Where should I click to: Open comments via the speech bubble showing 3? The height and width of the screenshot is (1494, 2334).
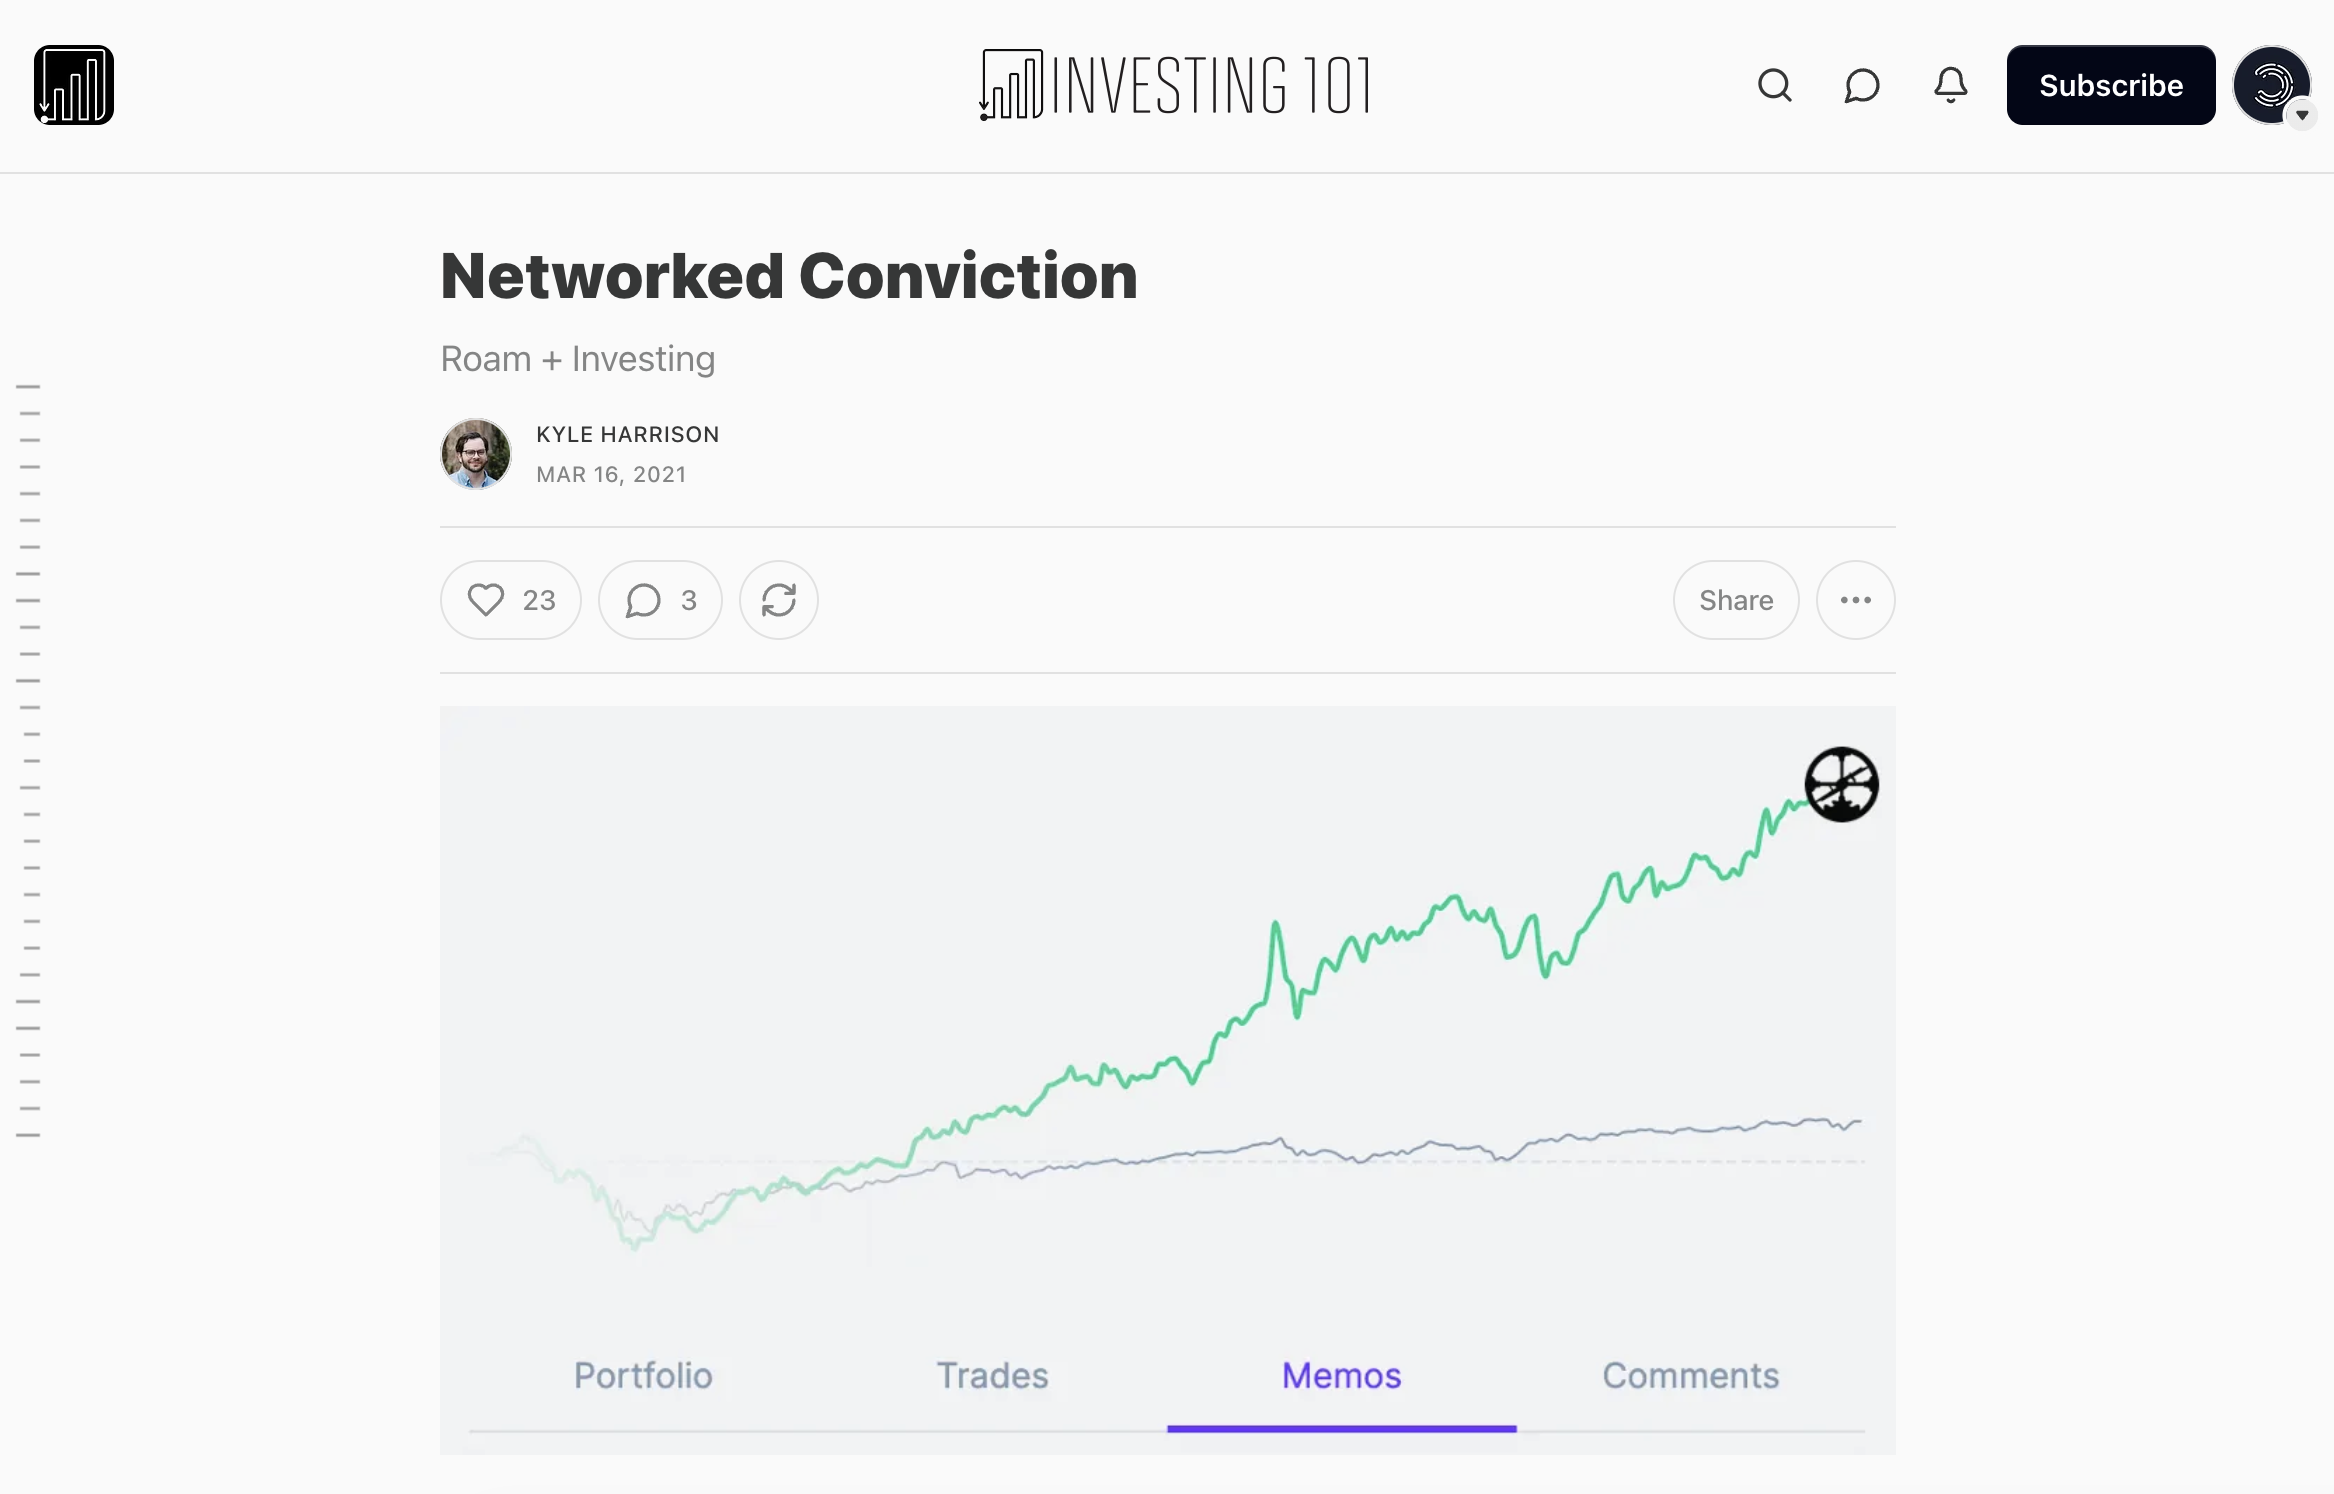pos(658,599)
